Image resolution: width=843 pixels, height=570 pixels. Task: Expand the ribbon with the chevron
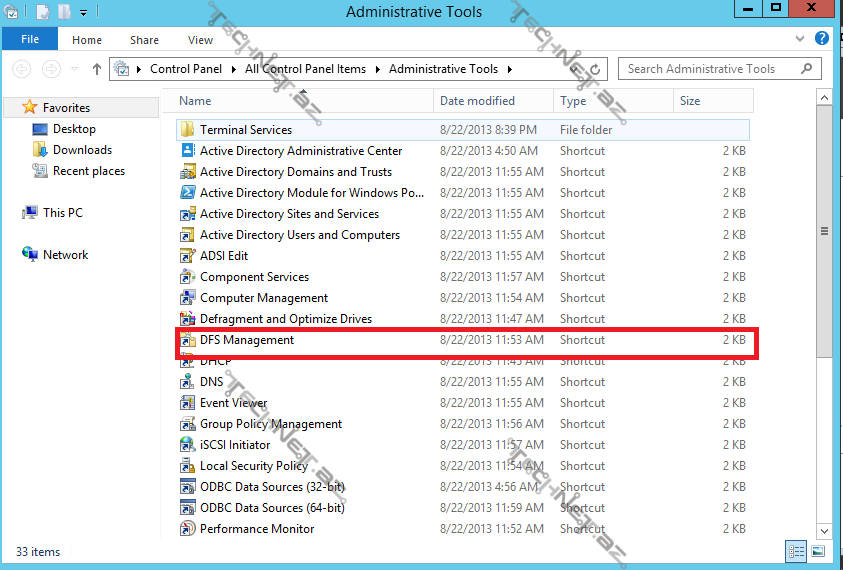pyautogui.click(x=800, y=39)
